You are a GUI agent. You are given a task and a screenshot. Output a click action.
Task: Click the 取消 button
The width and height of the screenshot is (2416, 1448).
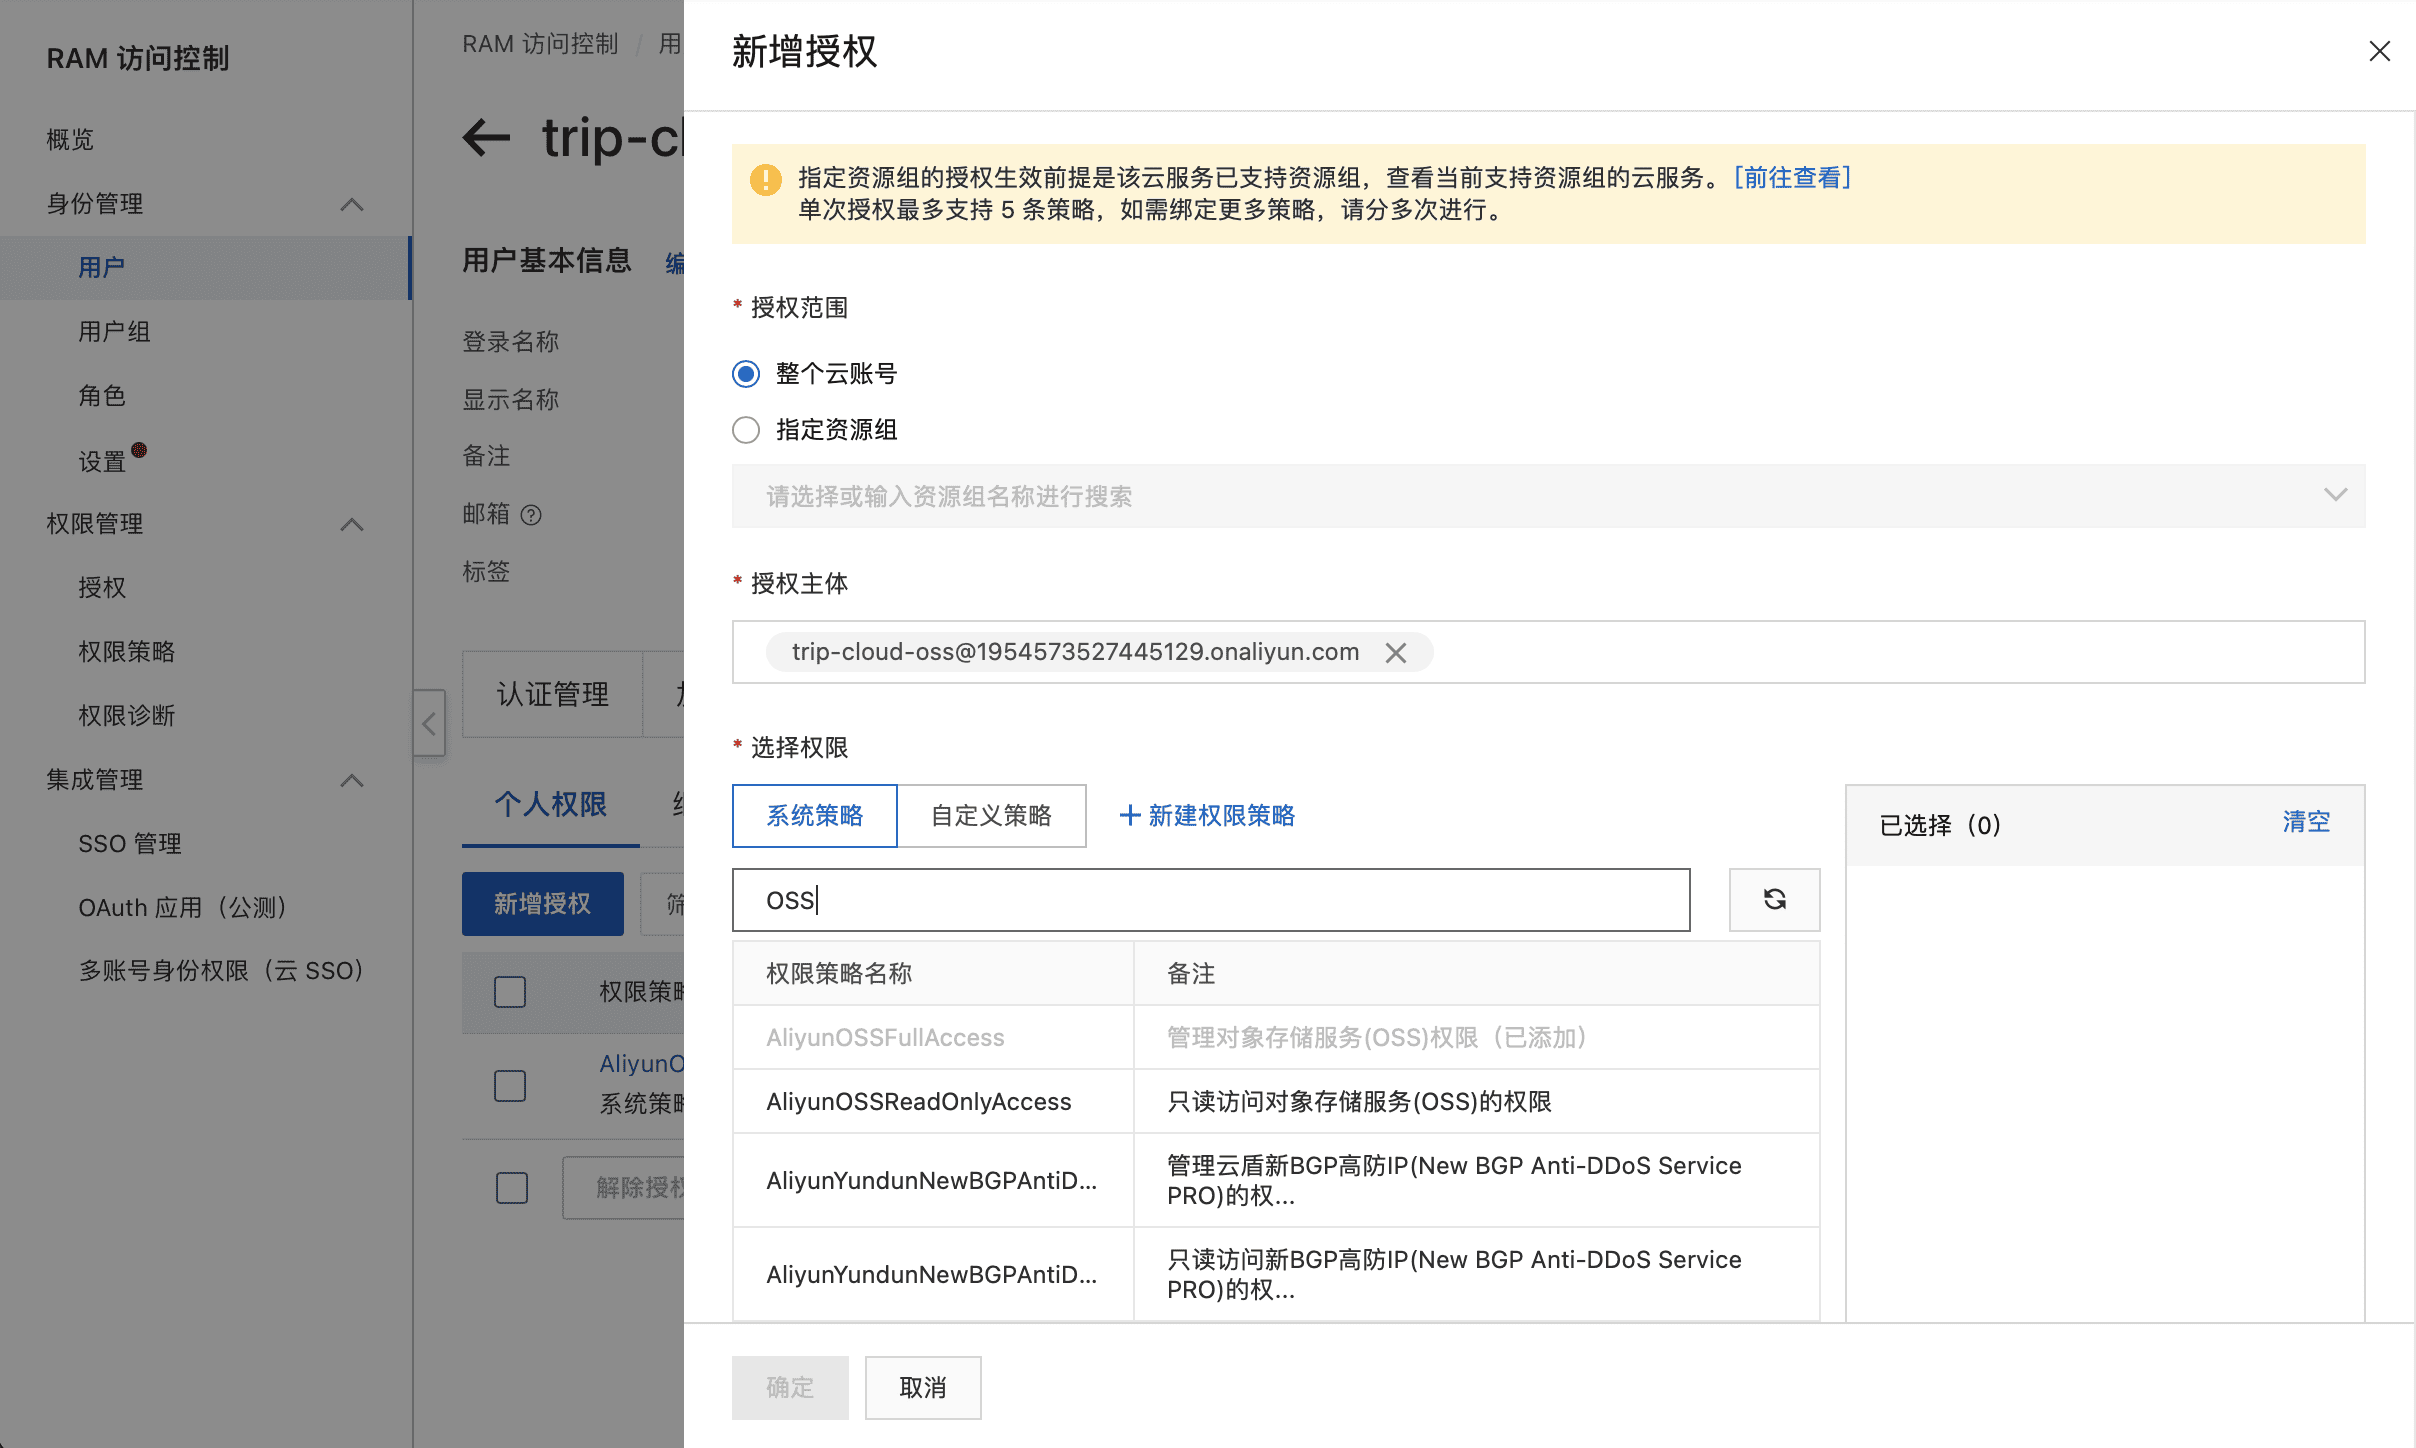pyautogui.click(x=922, y=1387)
